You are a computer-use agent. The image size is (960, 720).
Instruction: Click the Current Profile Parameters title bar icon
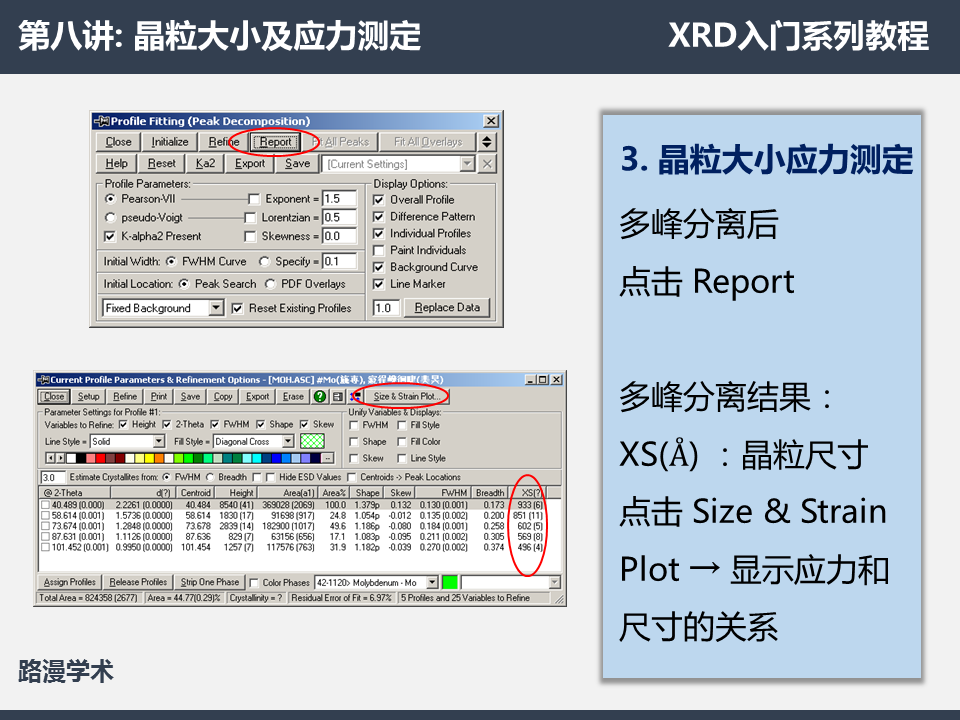click(43, 380)
